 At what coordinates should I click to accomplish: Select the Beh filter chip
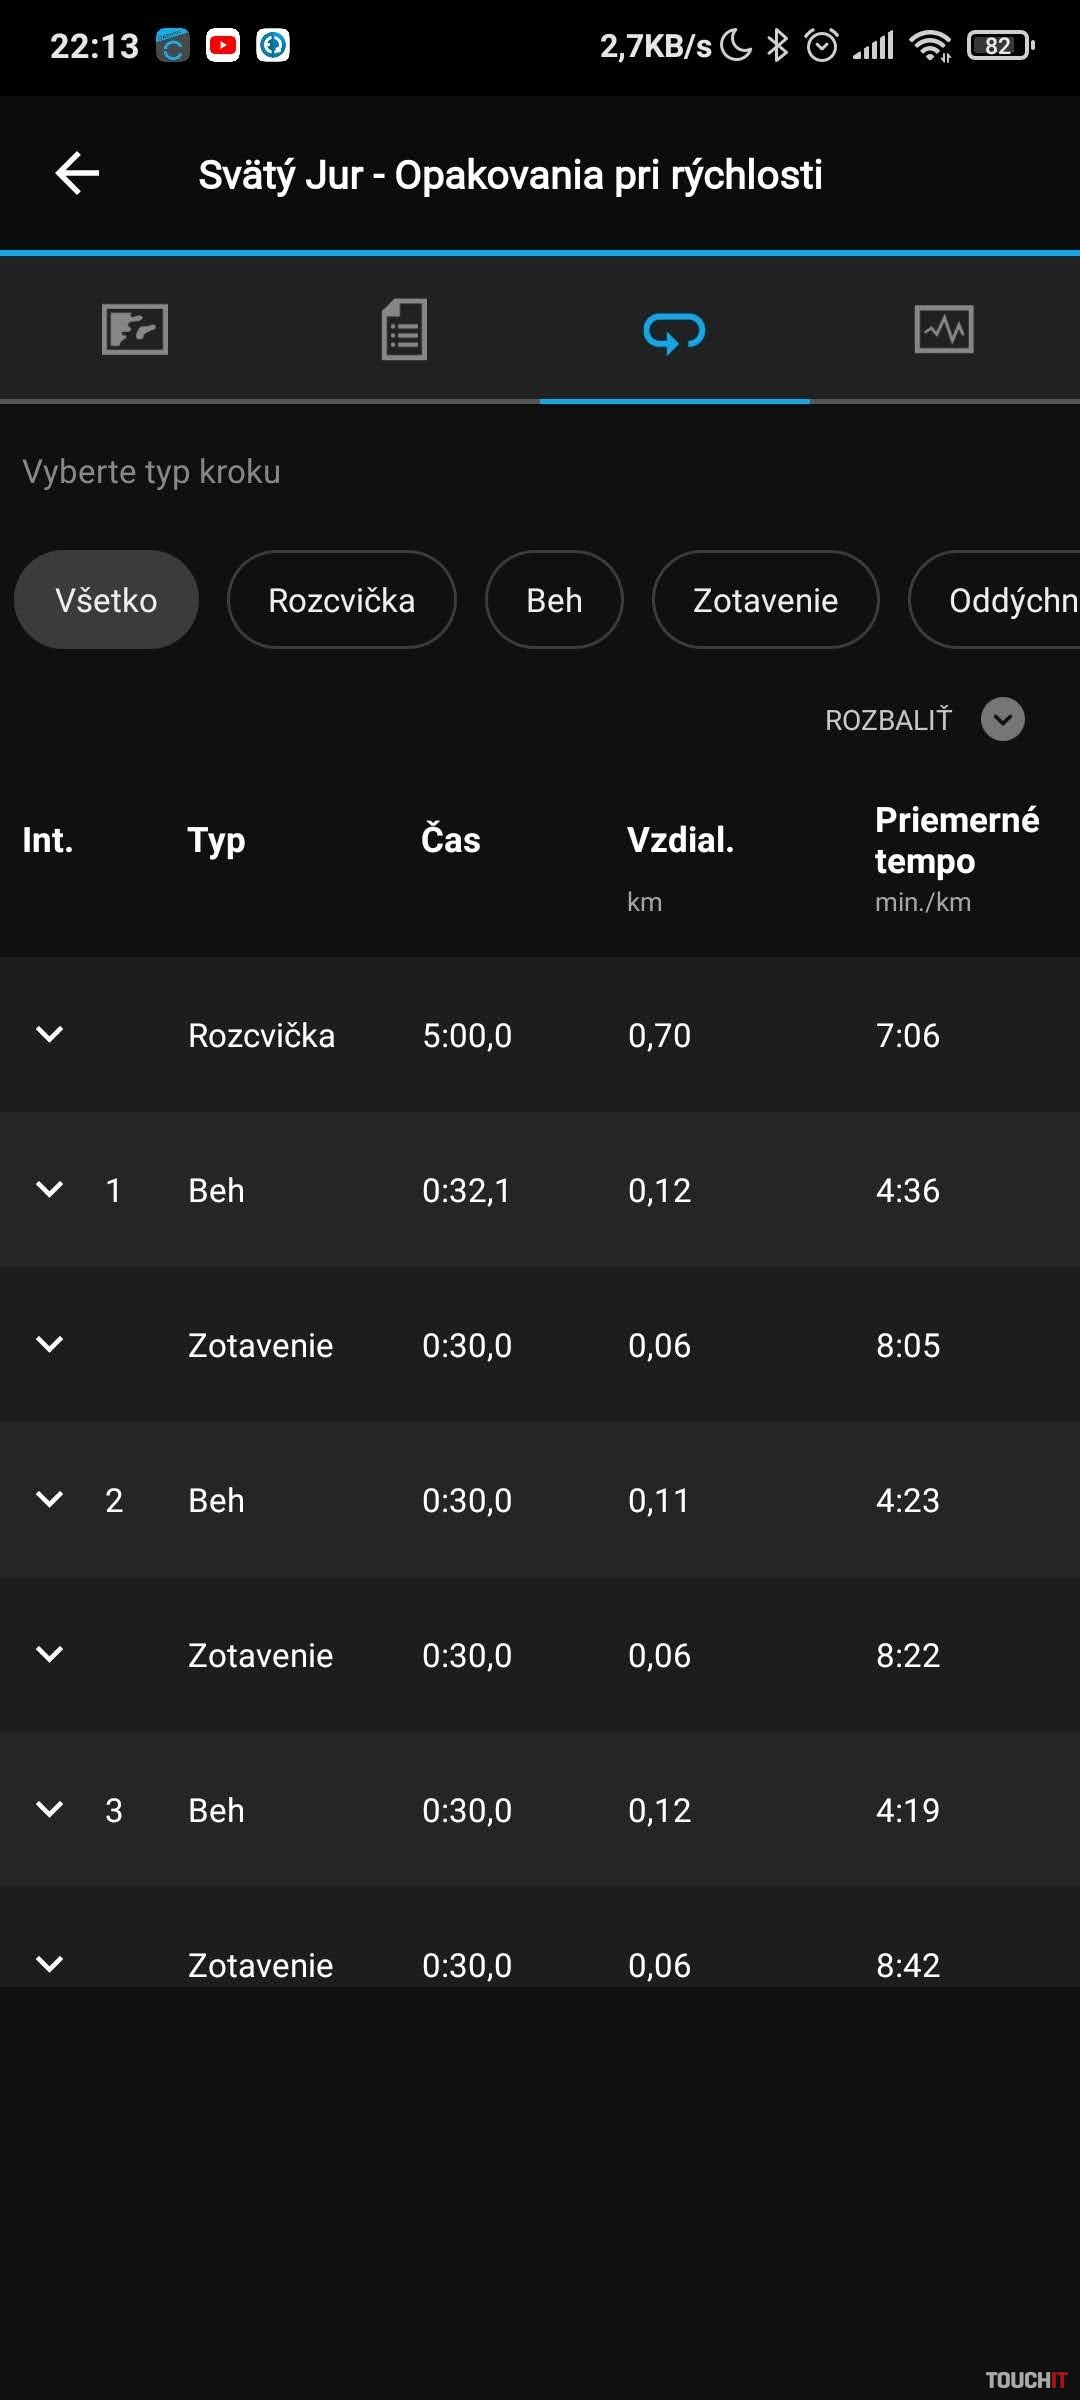click(554, 600)
